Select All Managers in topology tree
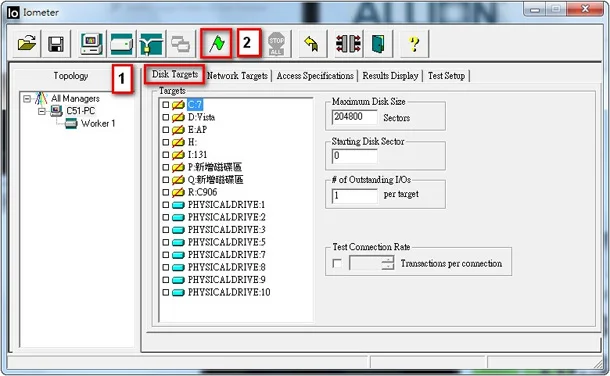The image size is (610, 376). (x=75, y=98)
